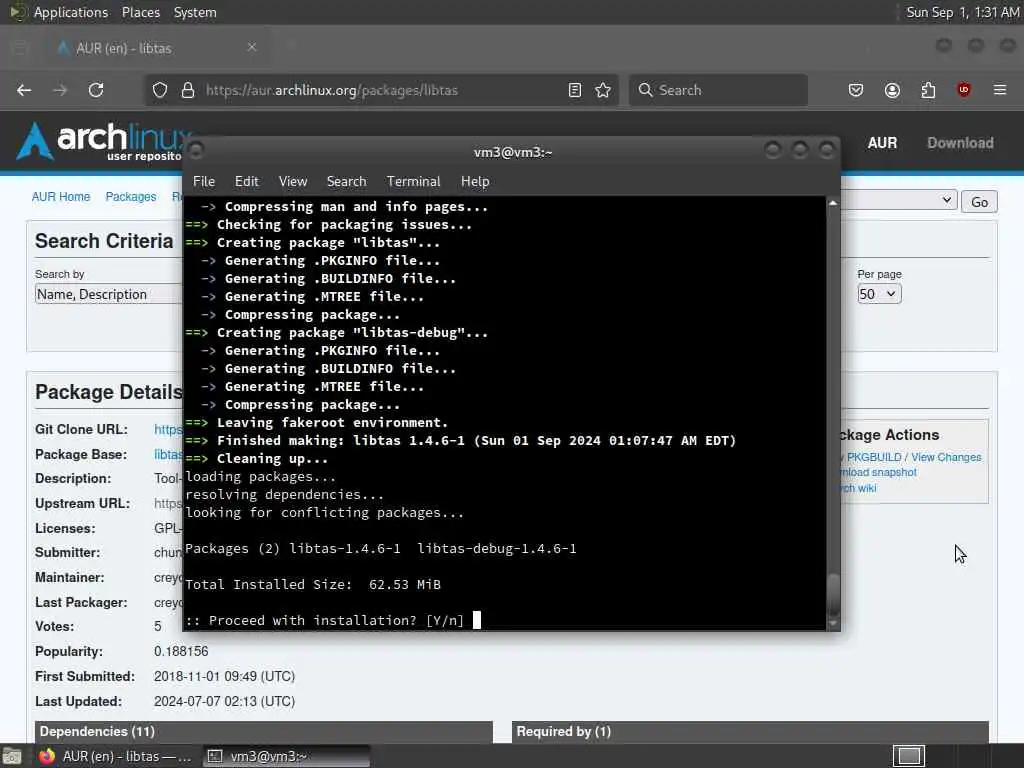Click the Last Updated date 2024-07-07 02:13

coord(225,701)
